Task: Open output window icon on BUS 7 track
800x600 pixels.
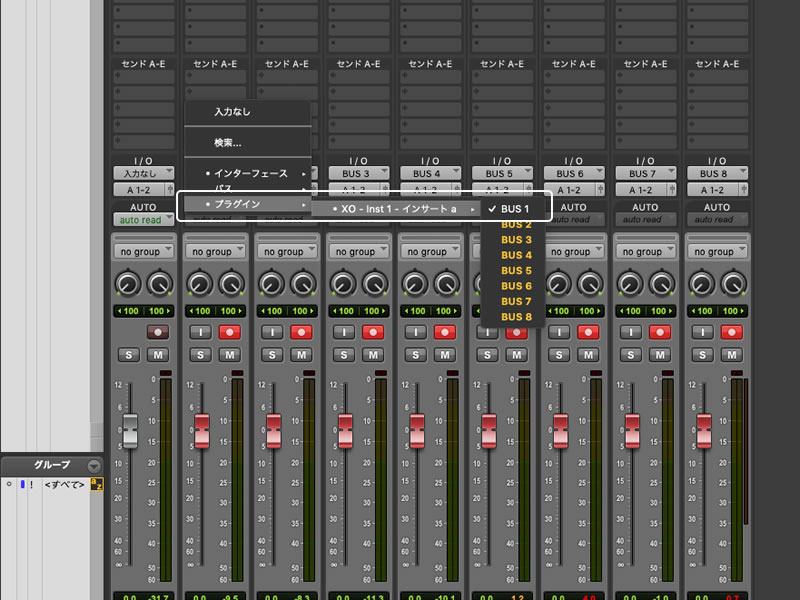Action: [672, 189]
